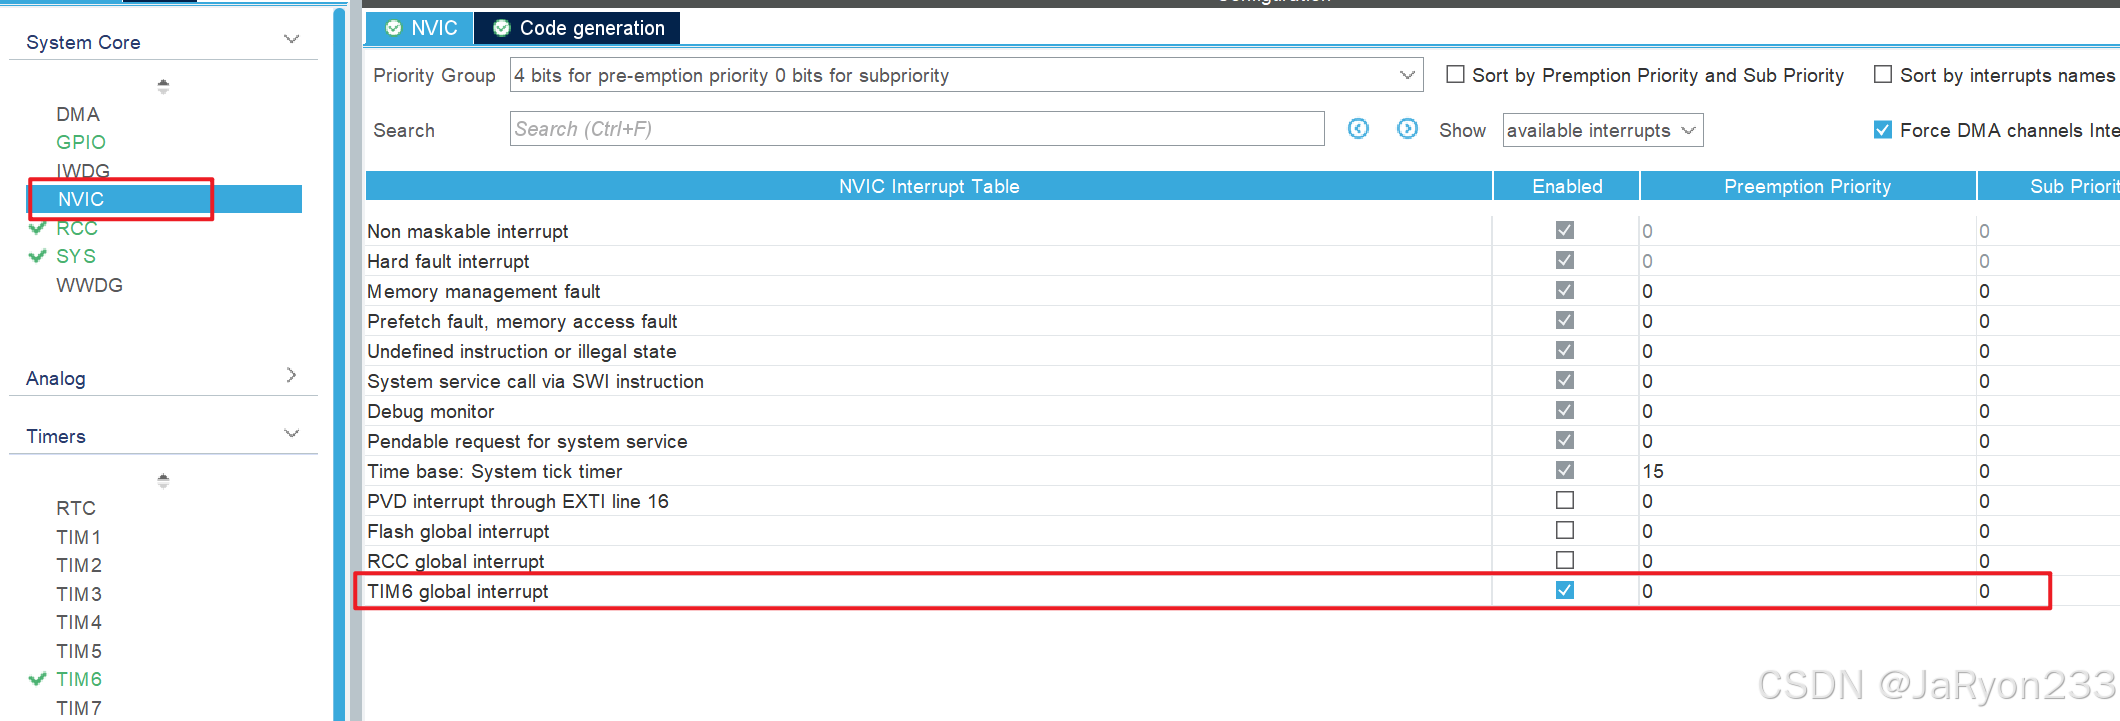Click the Sub Priority column header
Screen dimensions: 2120x721
point(2049,186)
